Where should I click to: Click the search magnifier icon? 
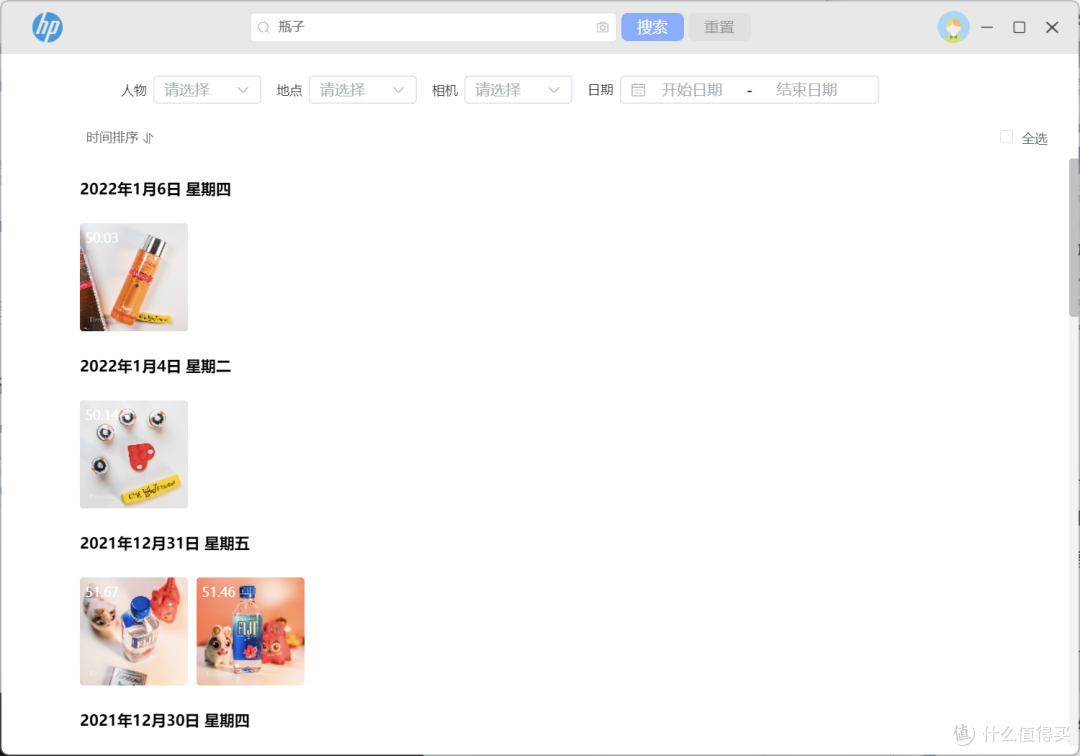point(263,28)
